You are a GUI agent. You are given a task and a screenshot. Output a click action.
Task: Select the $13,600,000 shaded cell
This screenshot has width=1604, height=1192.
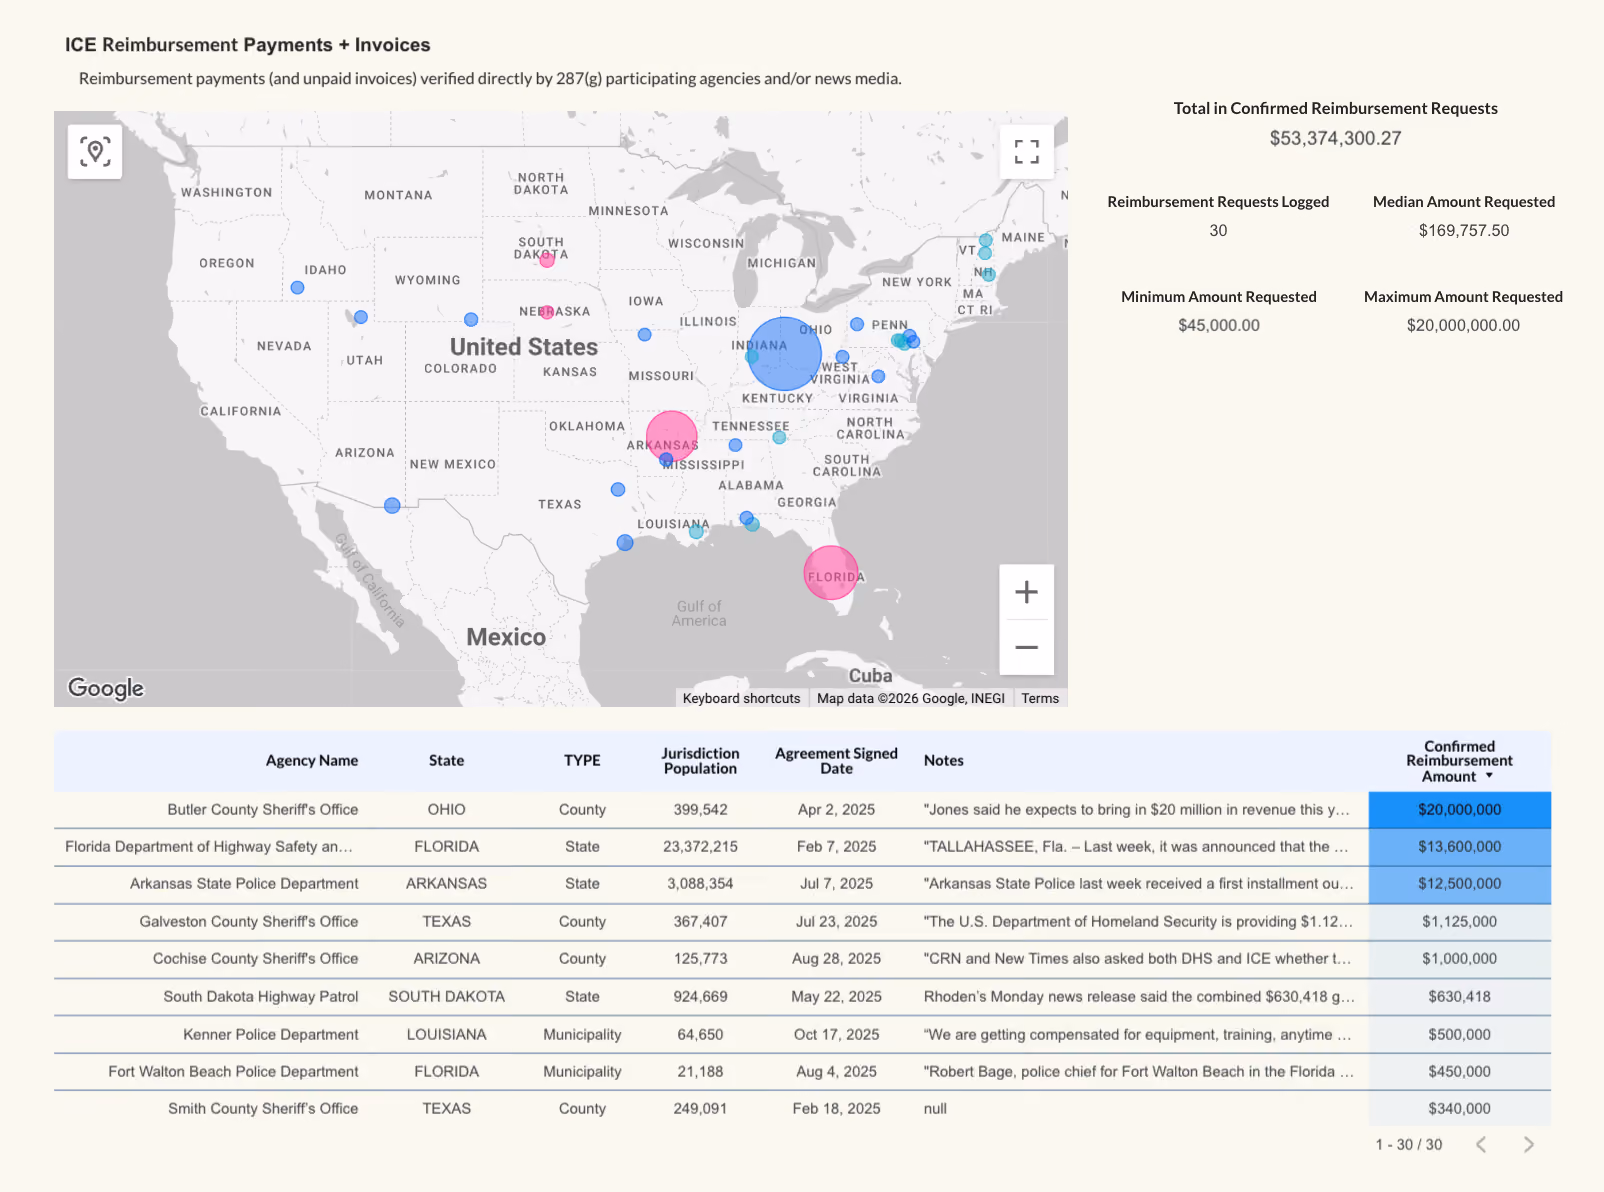[1459, 847]
